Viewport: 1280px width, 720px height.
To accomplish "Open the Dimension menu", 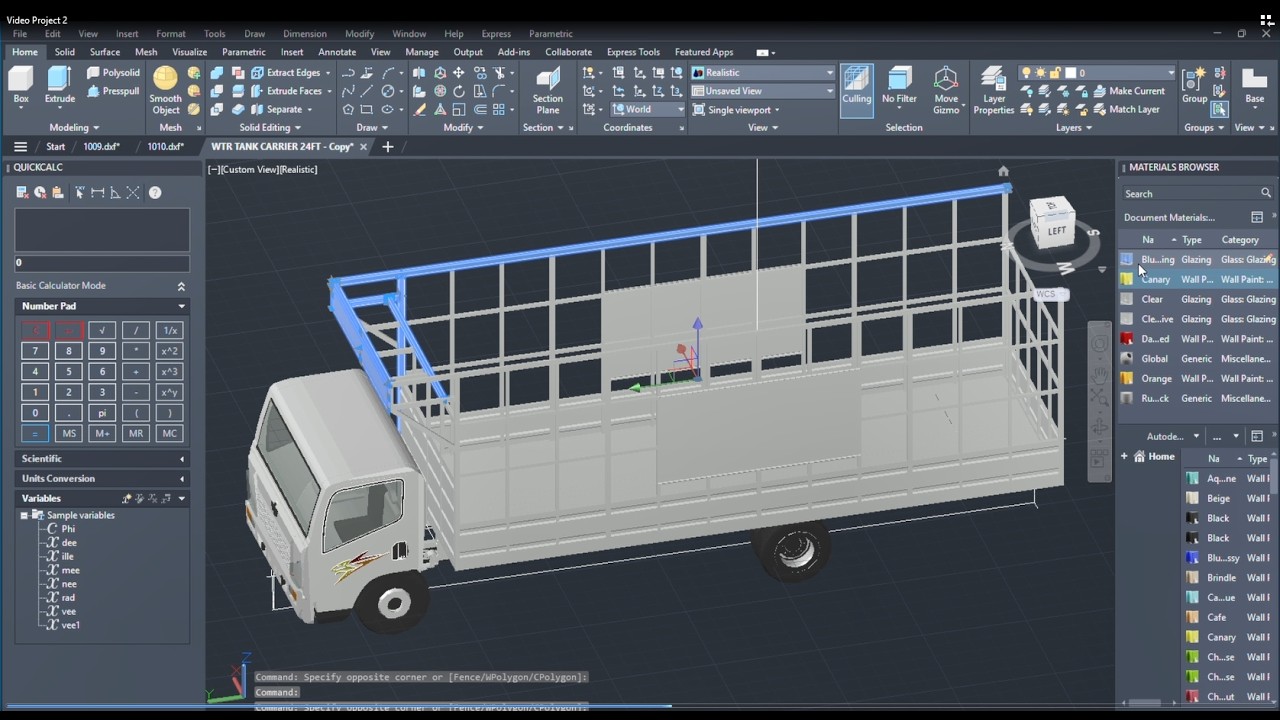I will tap(304, 34).
